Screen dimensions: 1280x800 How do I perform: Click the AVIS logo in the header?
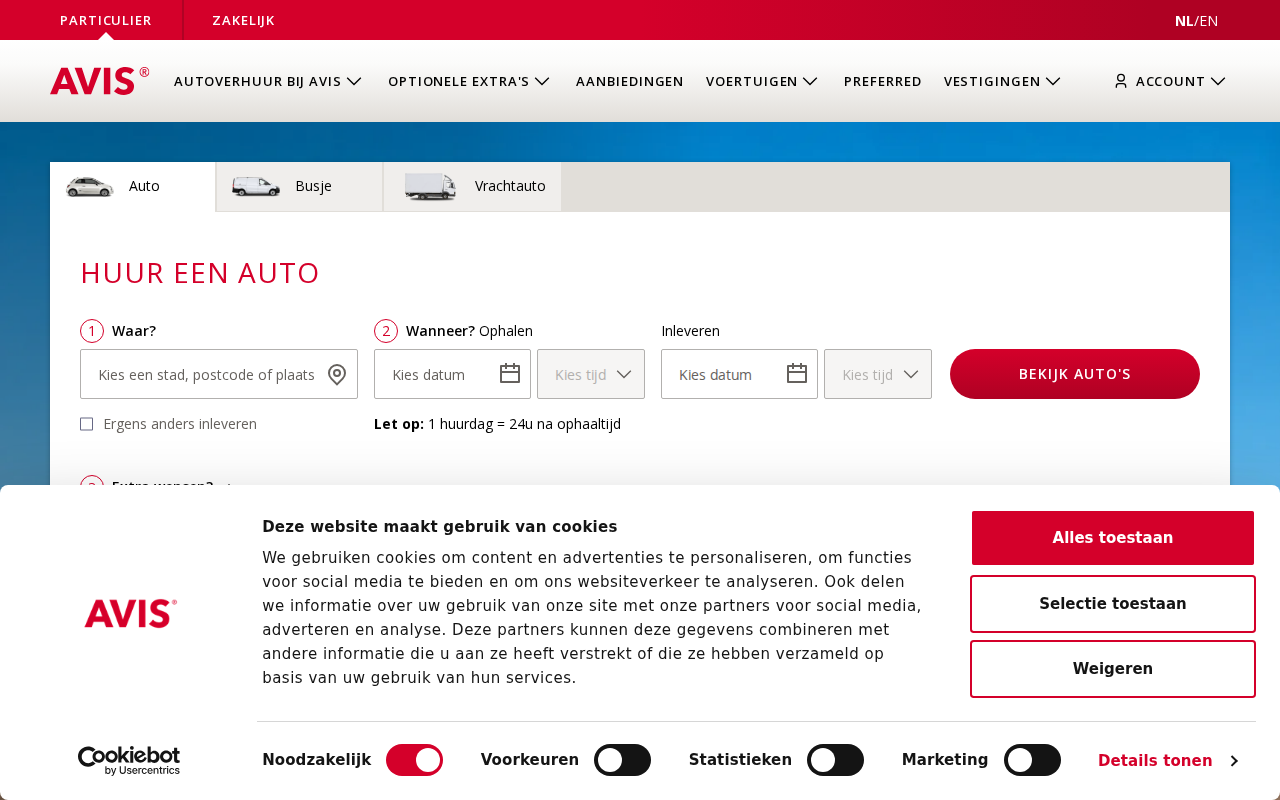point(100,81)
